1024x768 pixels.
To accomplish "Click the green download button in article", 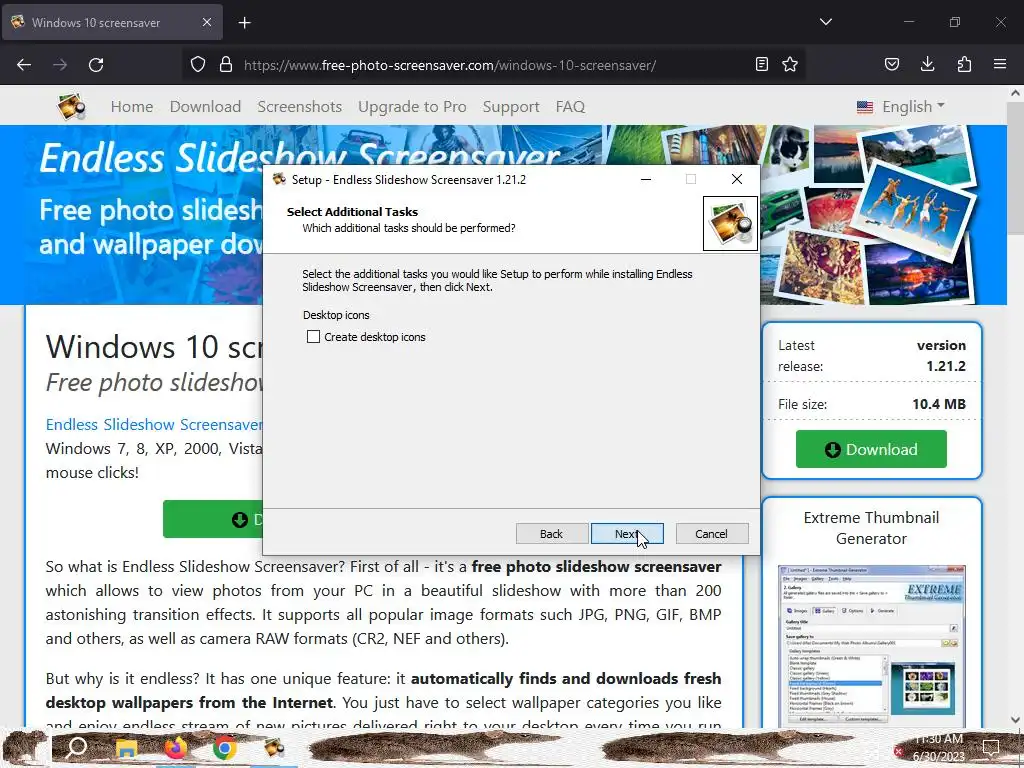I will tap(213, 519).
